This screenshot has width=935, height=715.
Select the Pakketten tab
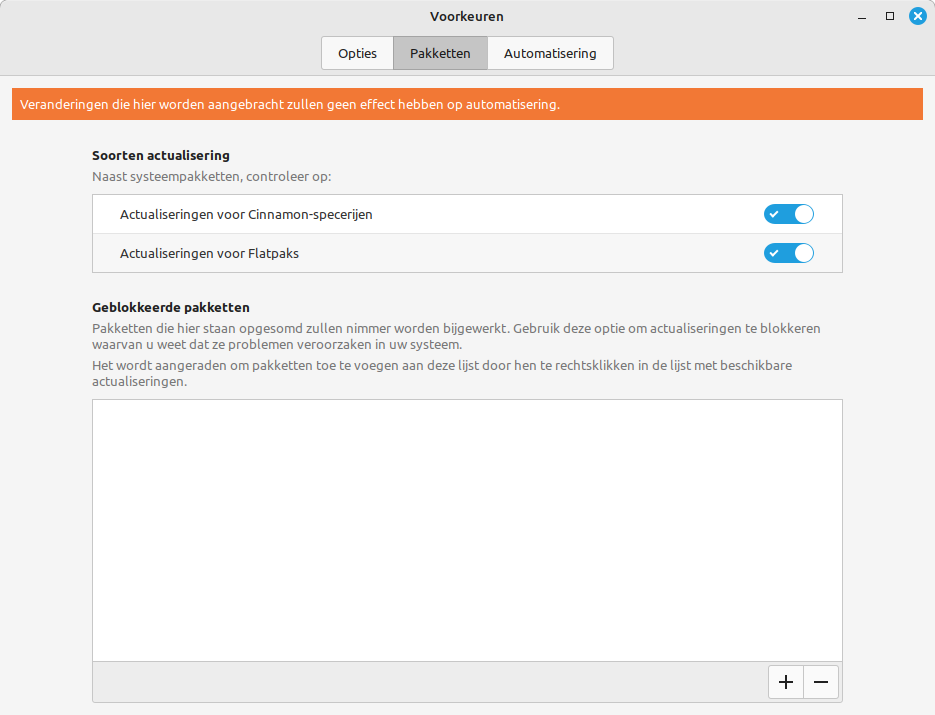(440, 53)
